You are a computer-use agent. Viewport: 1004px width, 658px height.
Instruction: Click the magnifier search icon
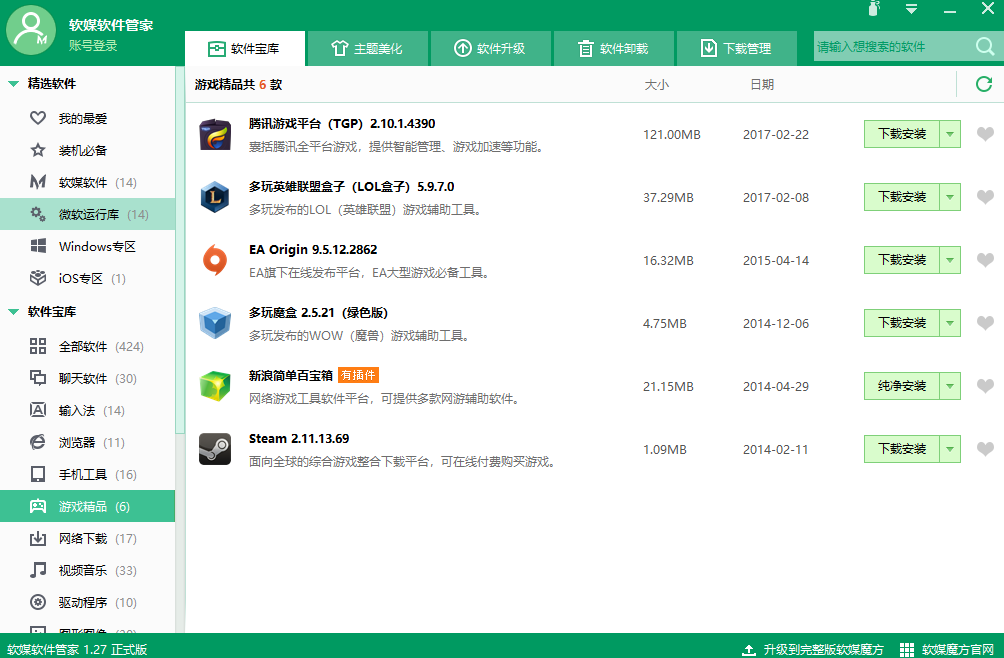pos(985,47)
